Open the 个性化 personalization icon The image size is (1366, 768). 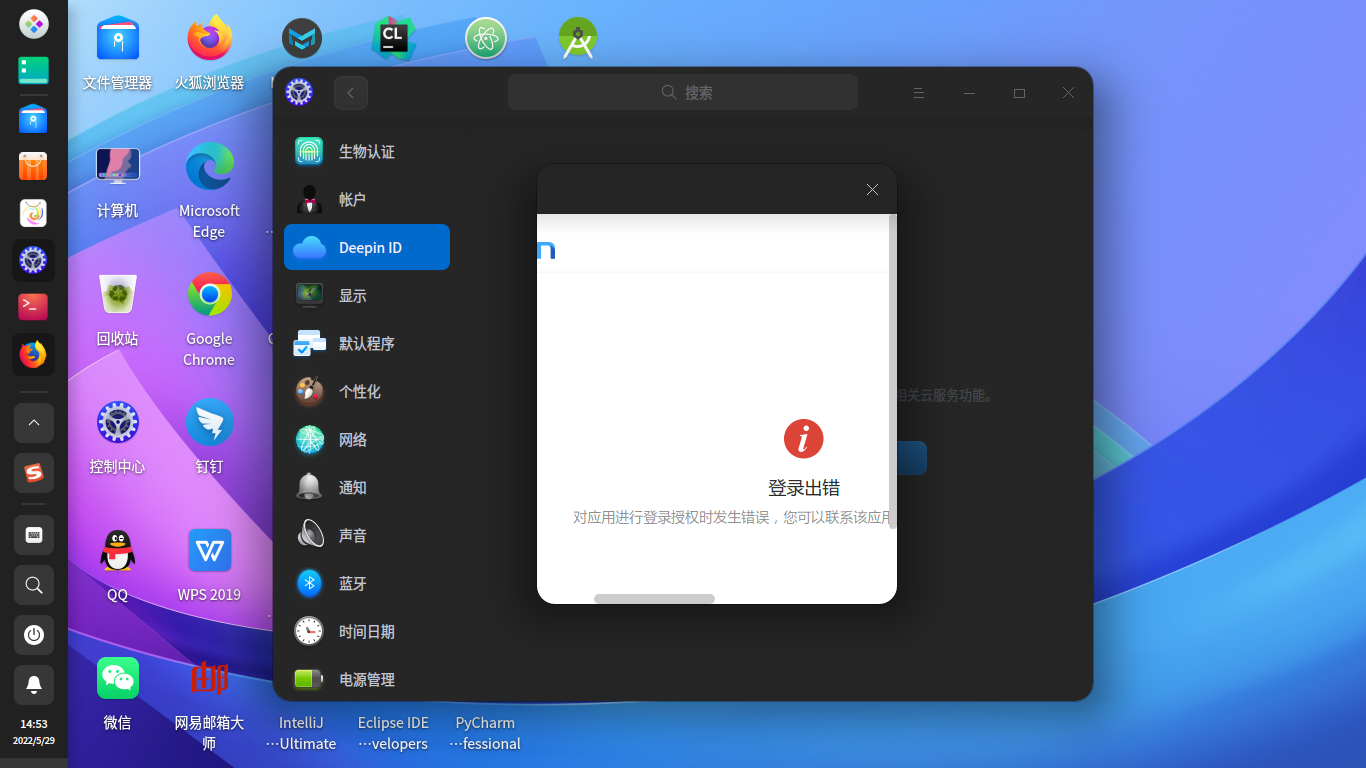[x=309, y=391]
